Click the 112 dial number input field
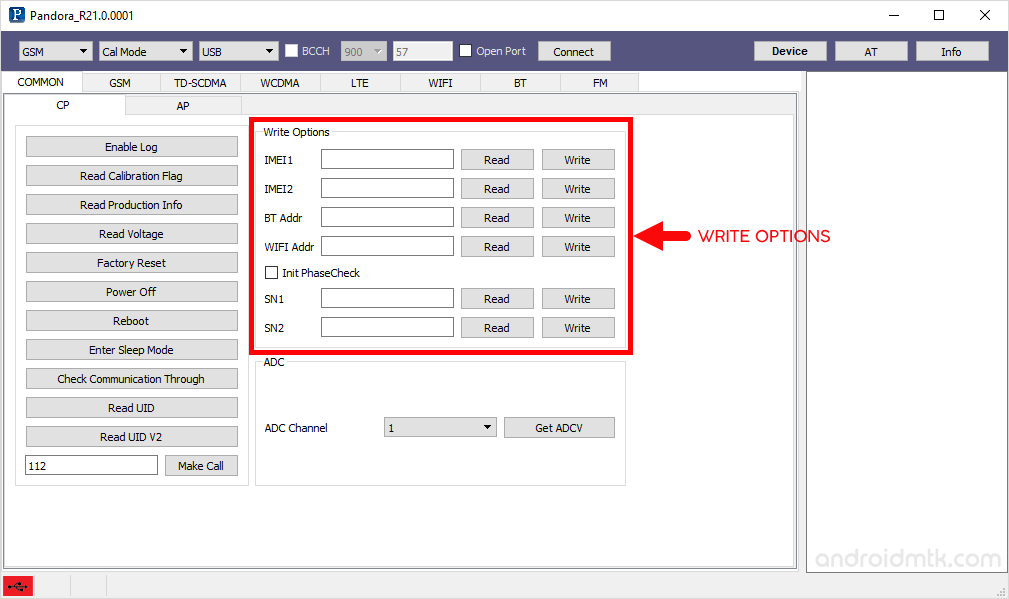This screenshot has width=1009, height=599. tap(91, 465)
